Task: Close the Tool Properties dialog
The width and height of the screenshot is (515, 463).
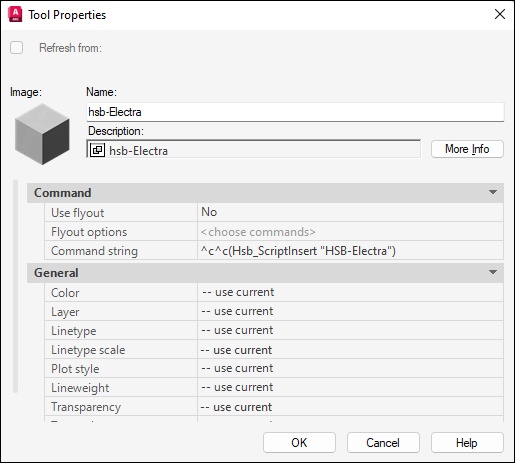Action: pyautogui.click(x=500, y=14)
